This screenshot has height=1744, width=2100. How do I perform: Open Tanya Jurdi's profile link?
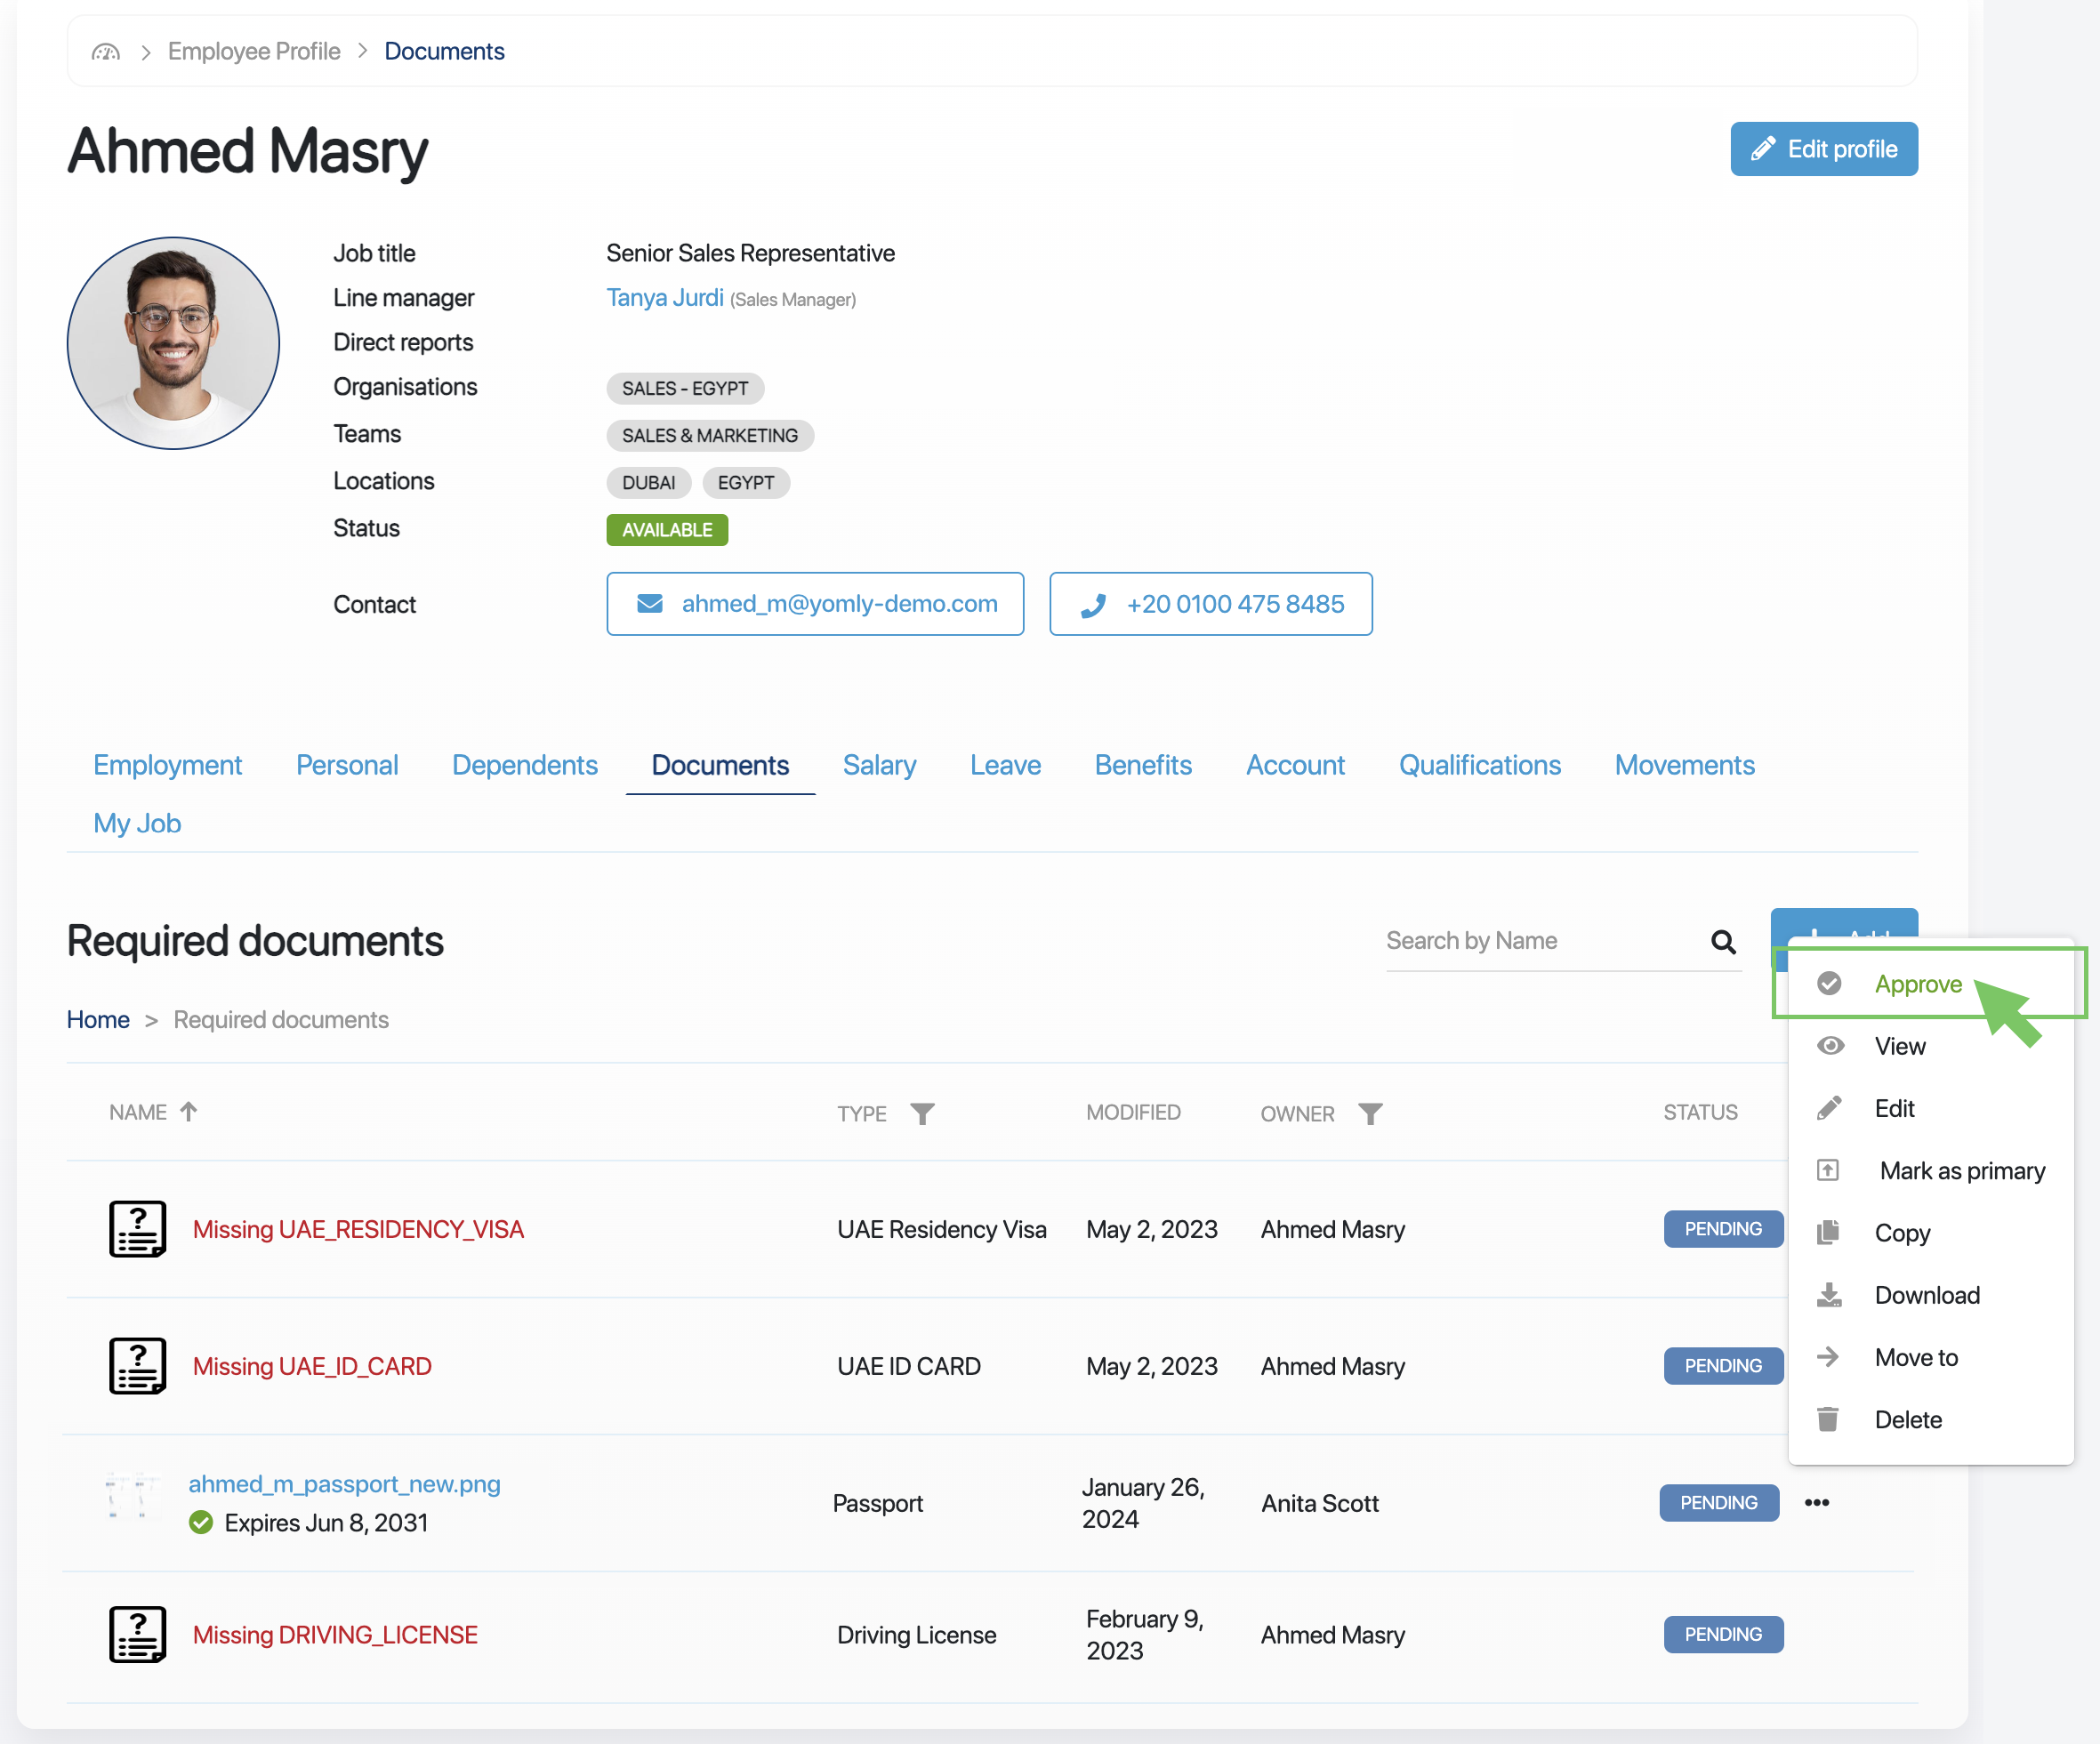click(x=665, y=298)
